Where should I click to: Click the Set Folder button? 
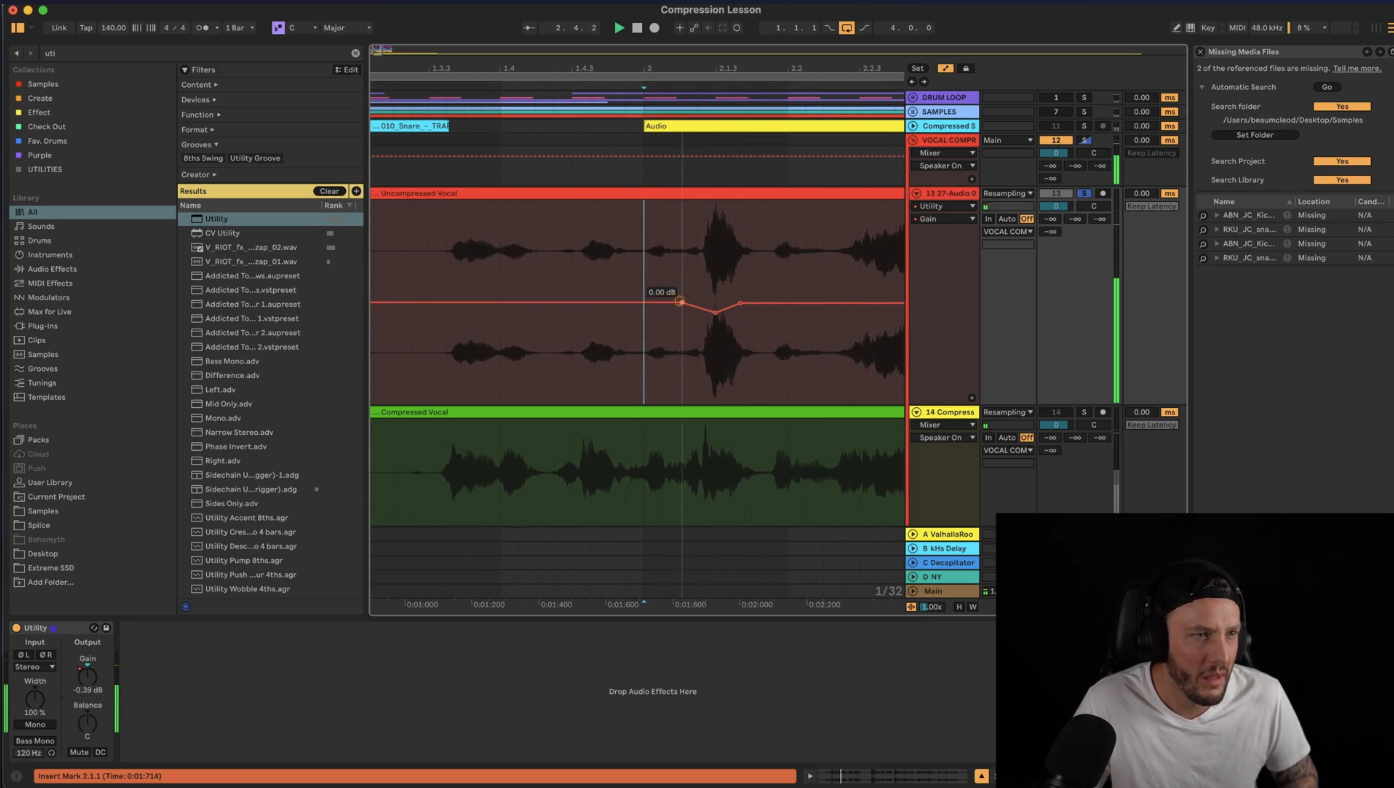coord(1255,135)
